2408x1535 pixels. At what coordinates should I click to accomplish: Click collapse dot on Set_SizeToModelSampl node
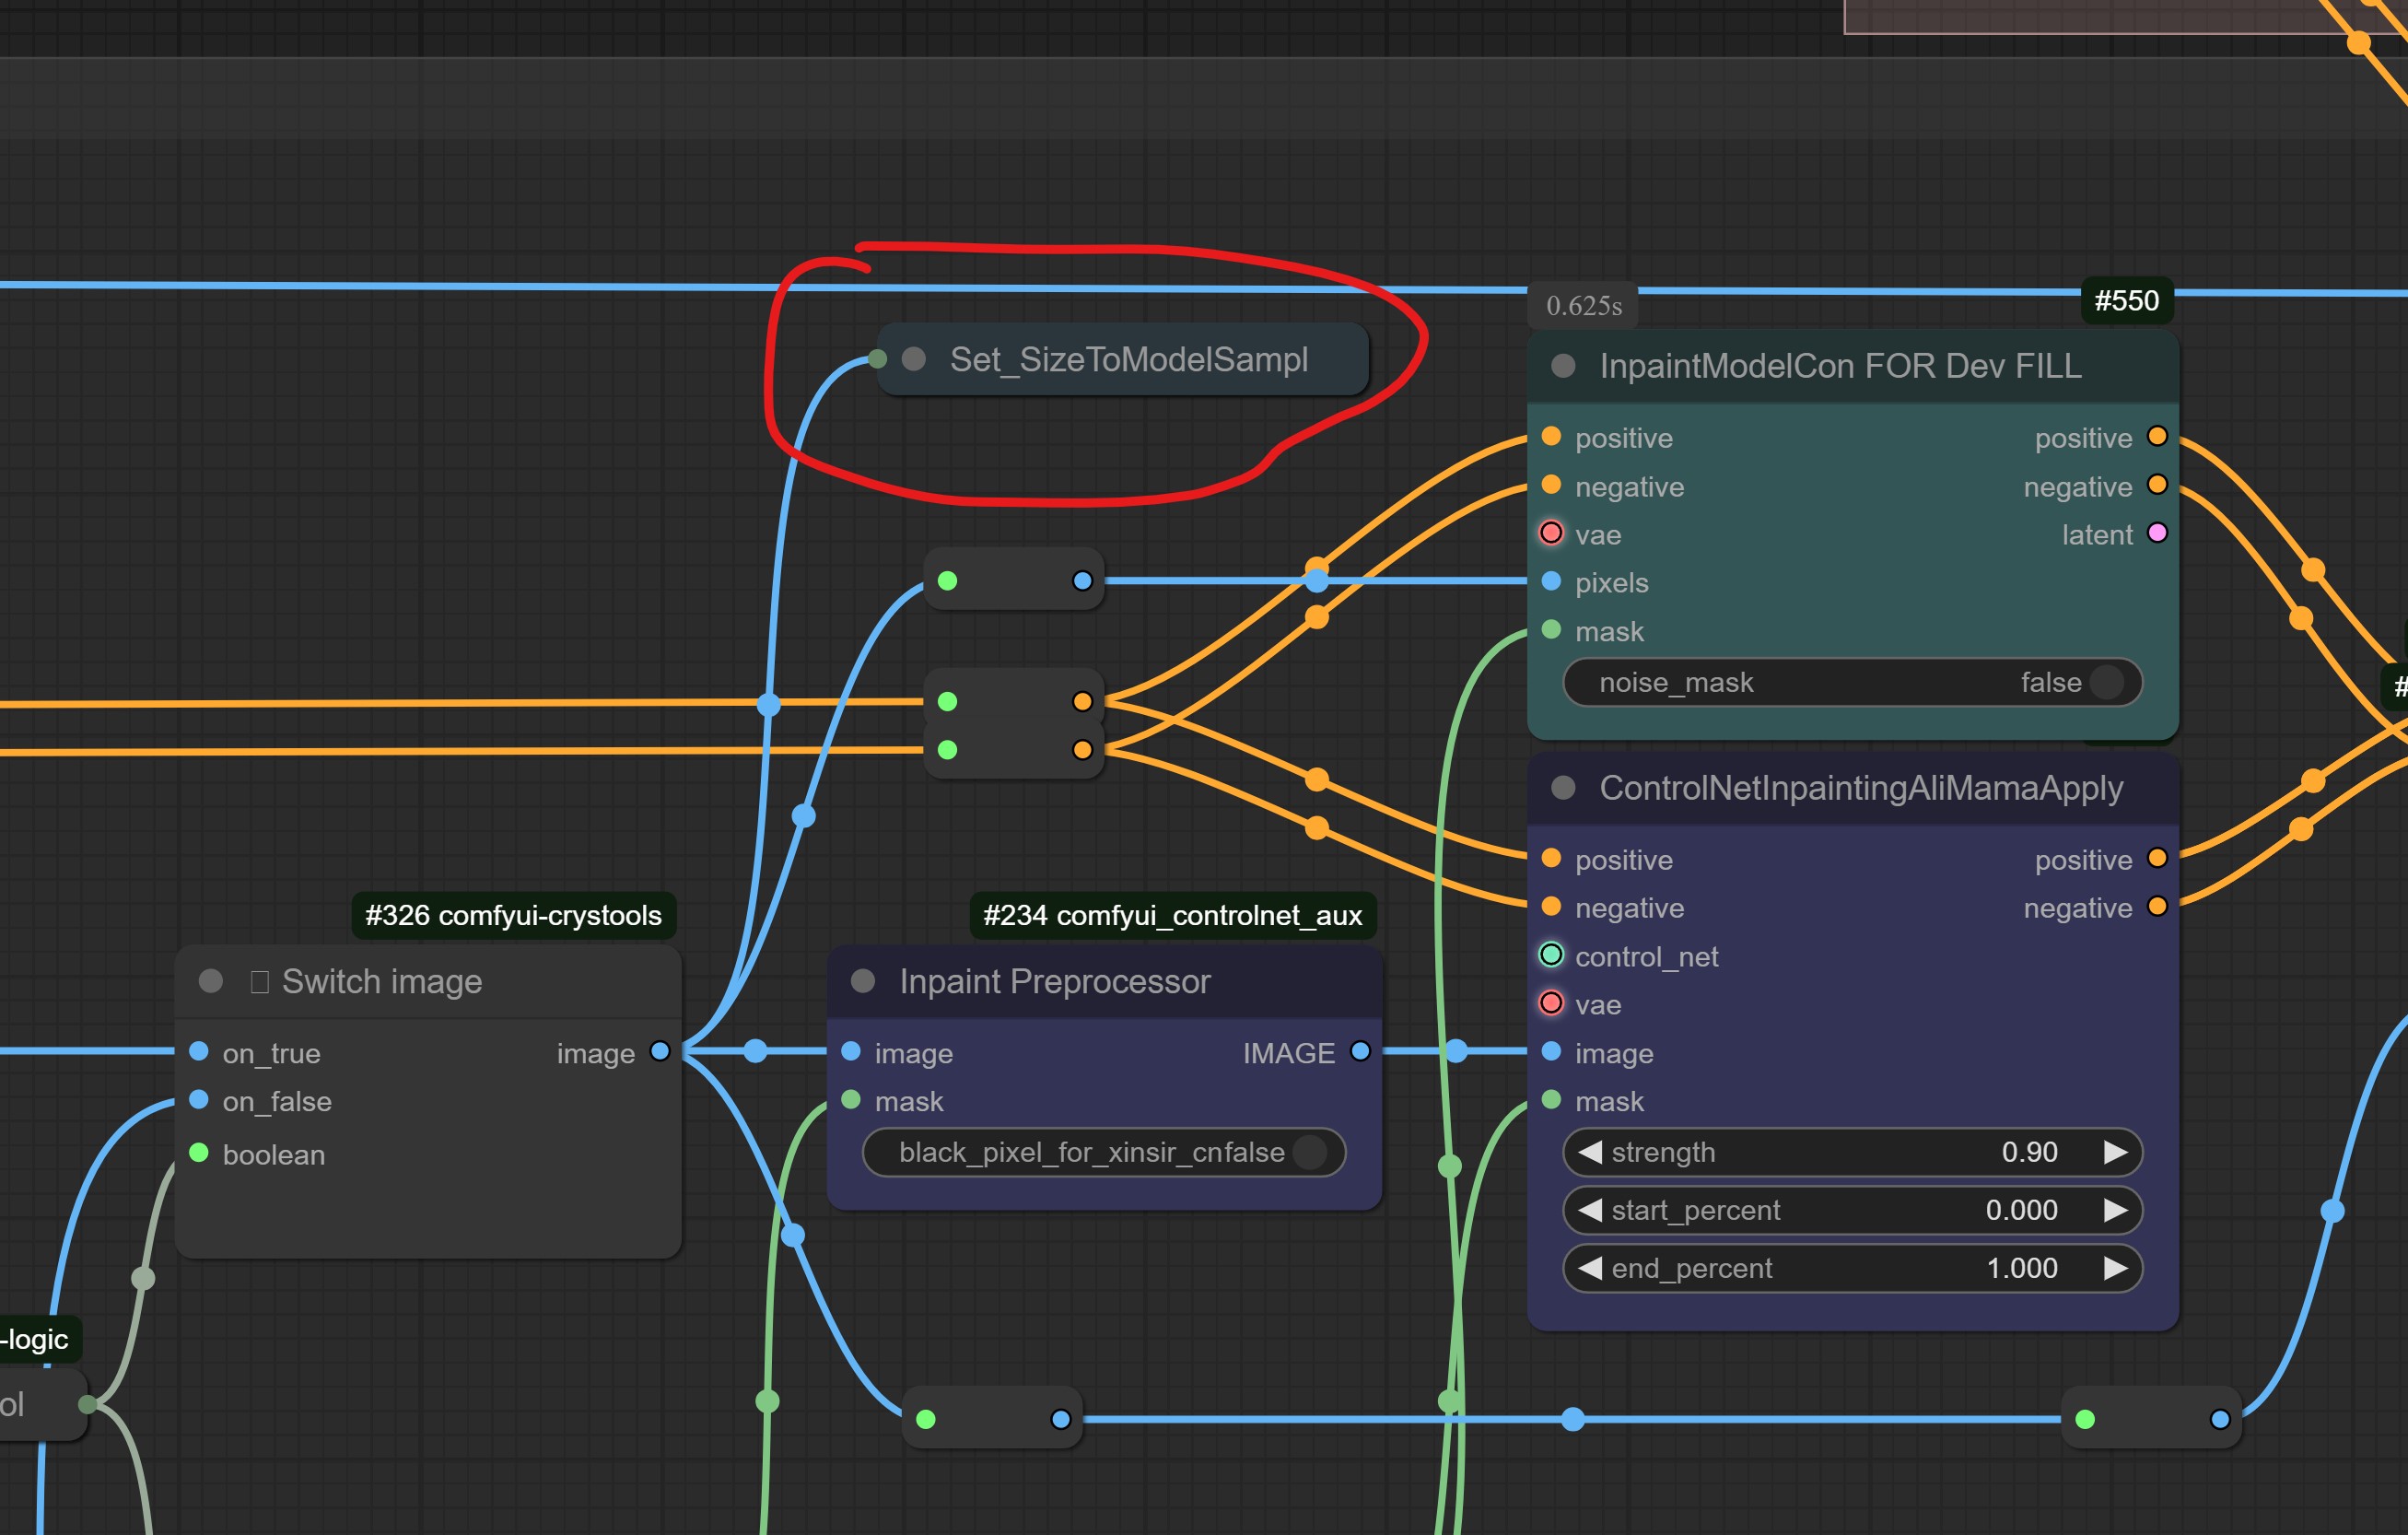coord(913,359)
